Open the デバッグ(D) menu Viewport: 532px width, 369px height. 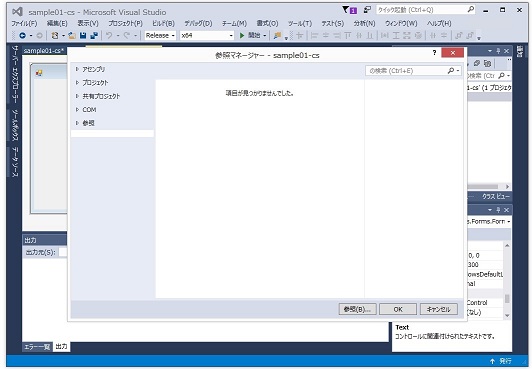198,23
